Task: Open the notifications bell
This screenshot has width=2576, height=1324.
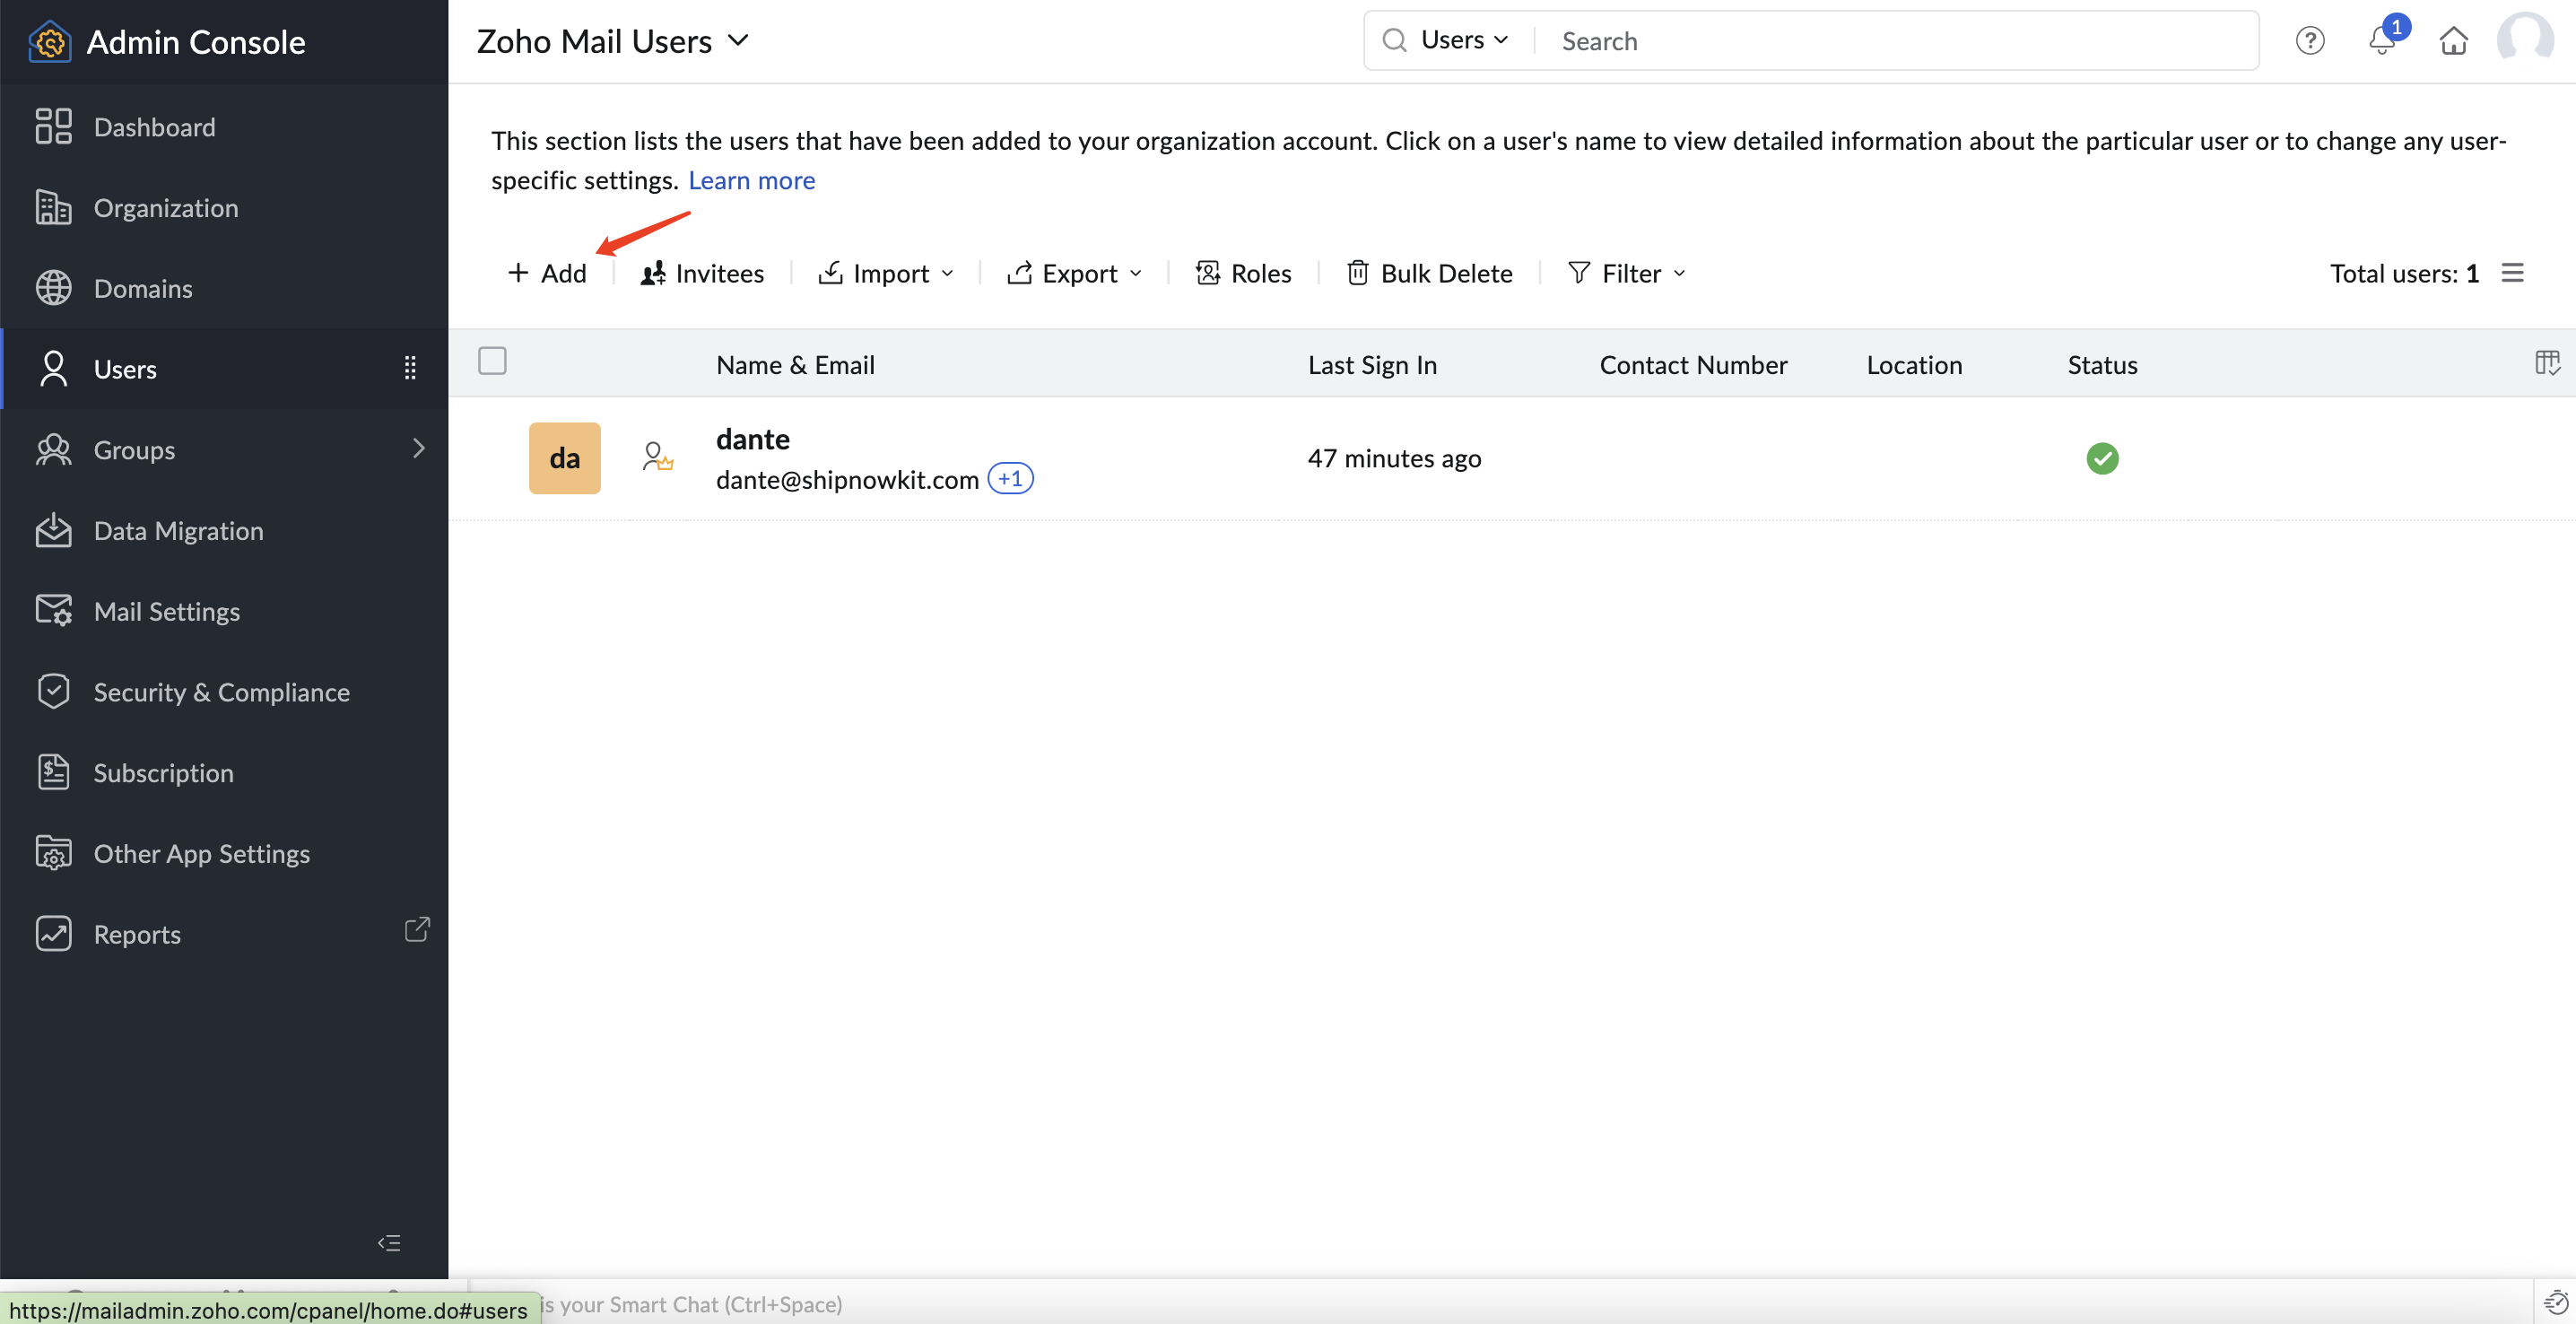Action: [x=2383, y=40]
